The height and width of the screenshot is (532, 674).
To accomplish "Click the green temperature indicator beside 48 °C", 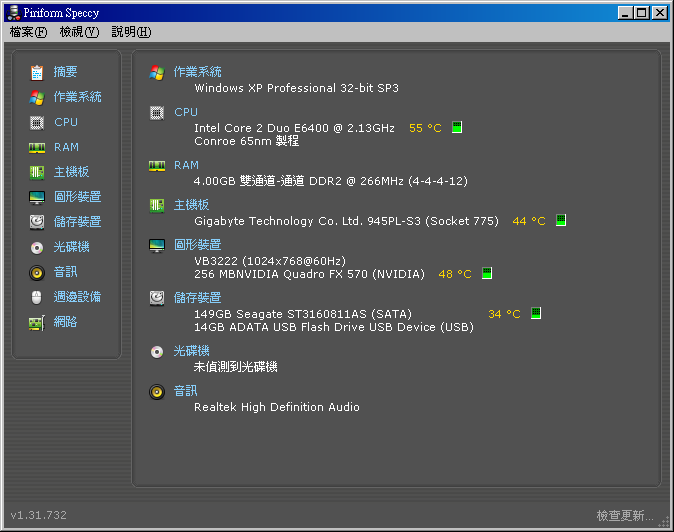I will (487, 273).
